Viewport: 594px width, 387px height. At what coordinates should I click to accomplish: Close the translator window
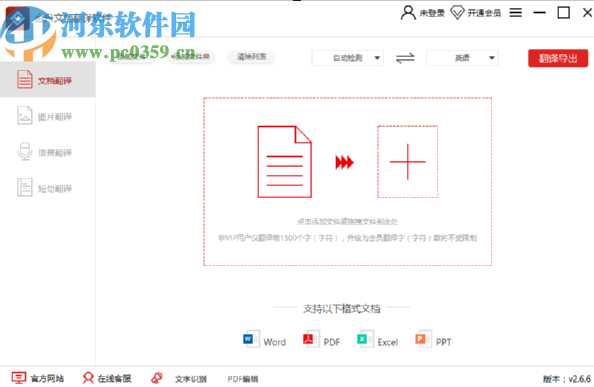(x=587, y=13)
